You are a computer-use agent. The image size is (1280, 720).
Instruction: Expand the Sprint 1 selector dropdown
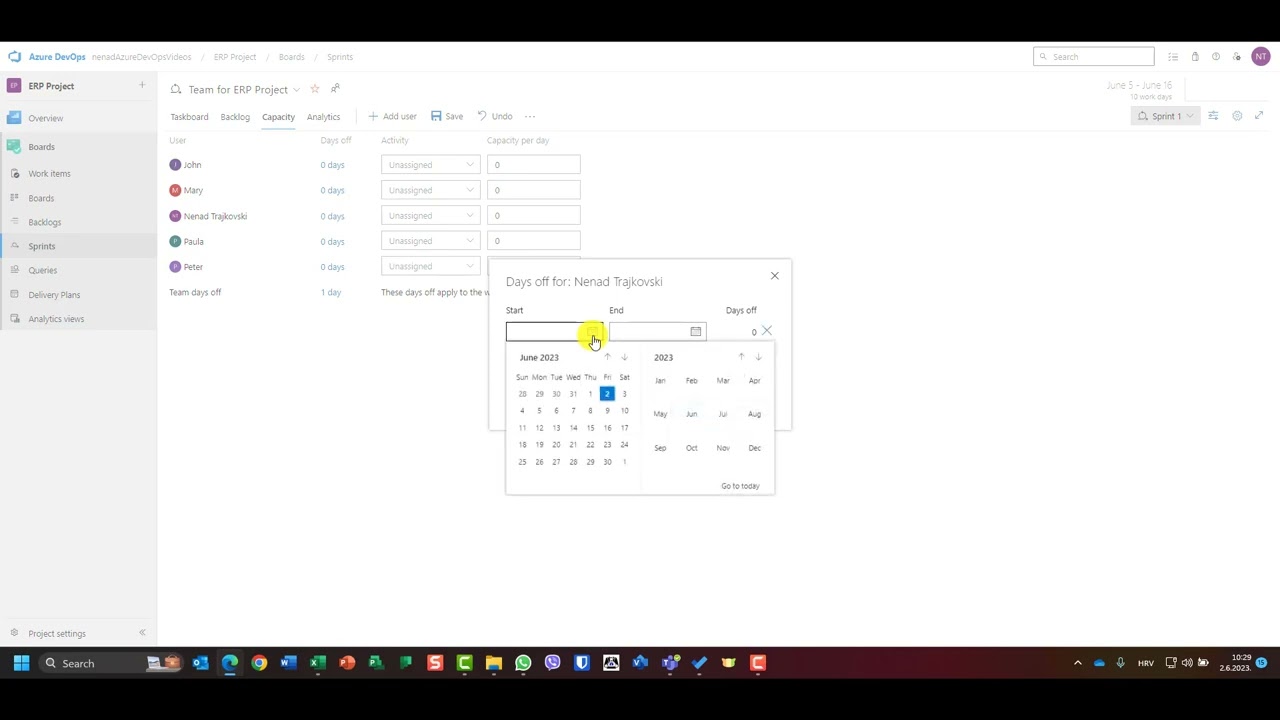(x=1165, y=116)
